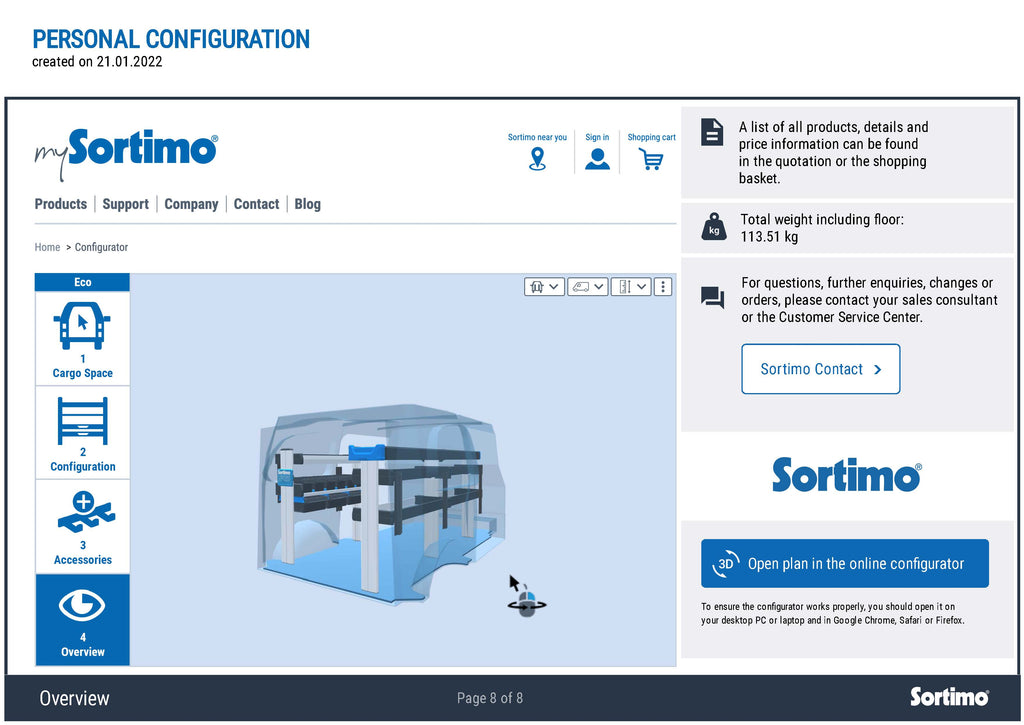Image resolution: width=1024 pixels, height=725 pixels.
Task: Open the Shopping cart icon
Action: pos(651,159)
